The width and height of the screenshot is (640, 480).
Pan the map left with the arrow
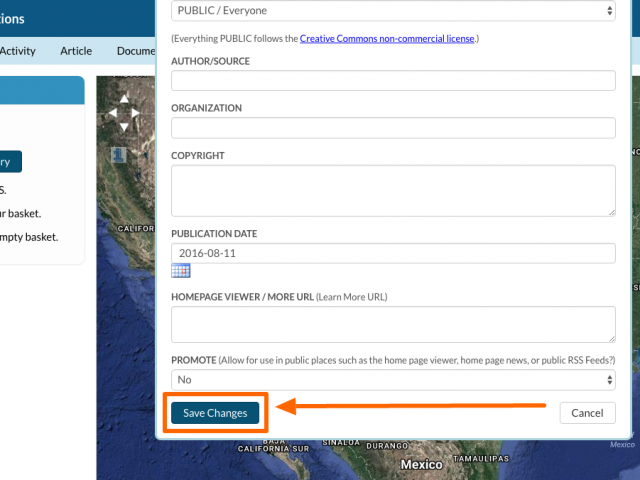[x=112, y=113]
